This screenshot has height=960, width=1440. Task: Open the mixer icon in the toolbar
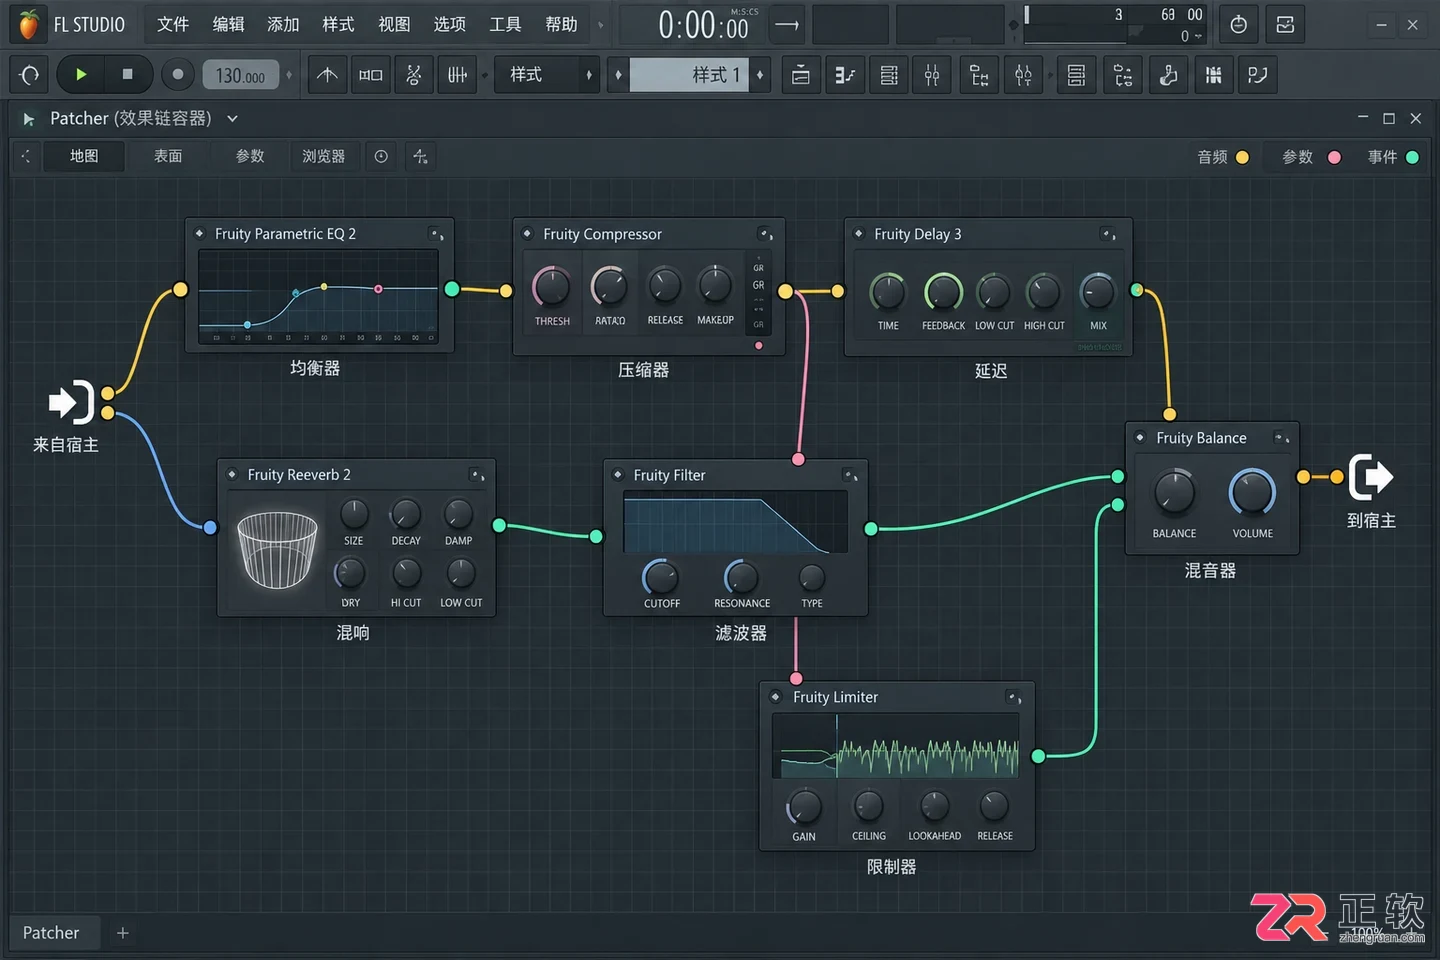[932, 75]
